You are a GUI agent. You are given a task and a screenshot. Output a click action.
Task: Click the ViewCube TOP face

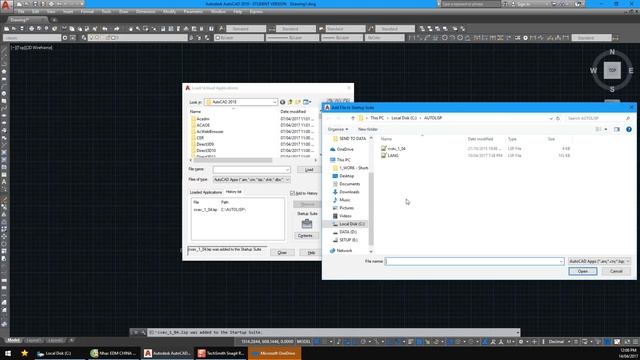pos(612,70)
